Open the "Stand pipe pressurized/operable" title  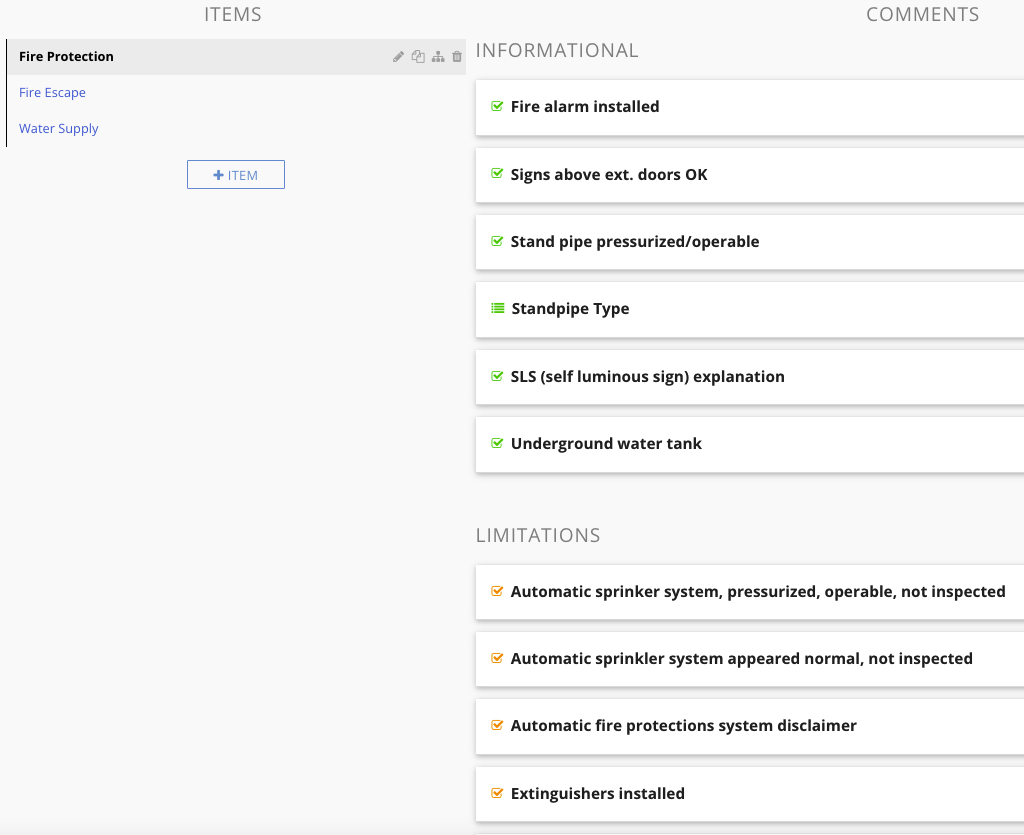(635, 242)
